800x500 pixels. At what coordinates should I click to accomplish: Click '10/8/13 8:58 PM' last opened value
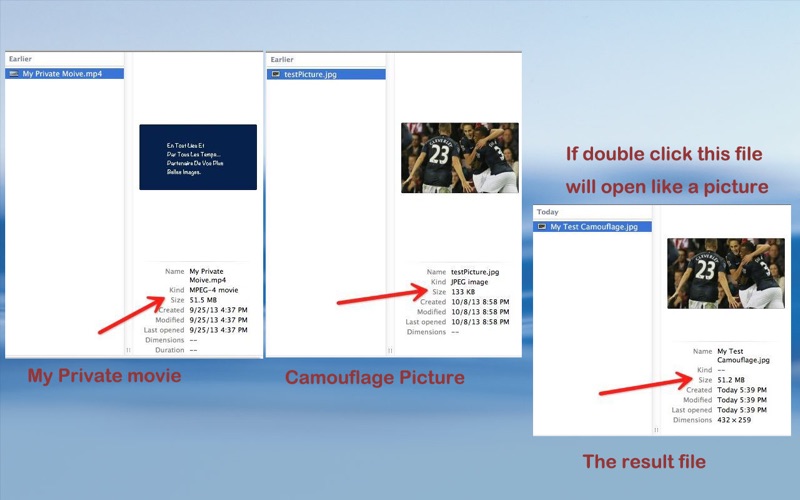coord(480,322)
